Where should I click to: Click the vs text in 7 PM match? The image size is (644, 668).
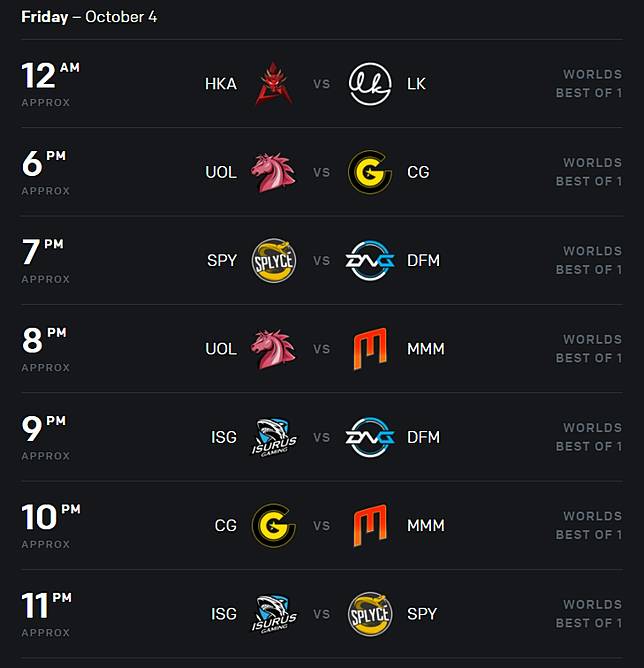[x=322, y=260]
